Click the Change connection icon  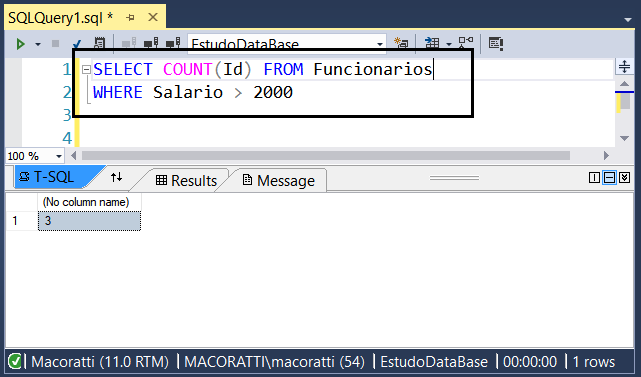click(173, 43)
